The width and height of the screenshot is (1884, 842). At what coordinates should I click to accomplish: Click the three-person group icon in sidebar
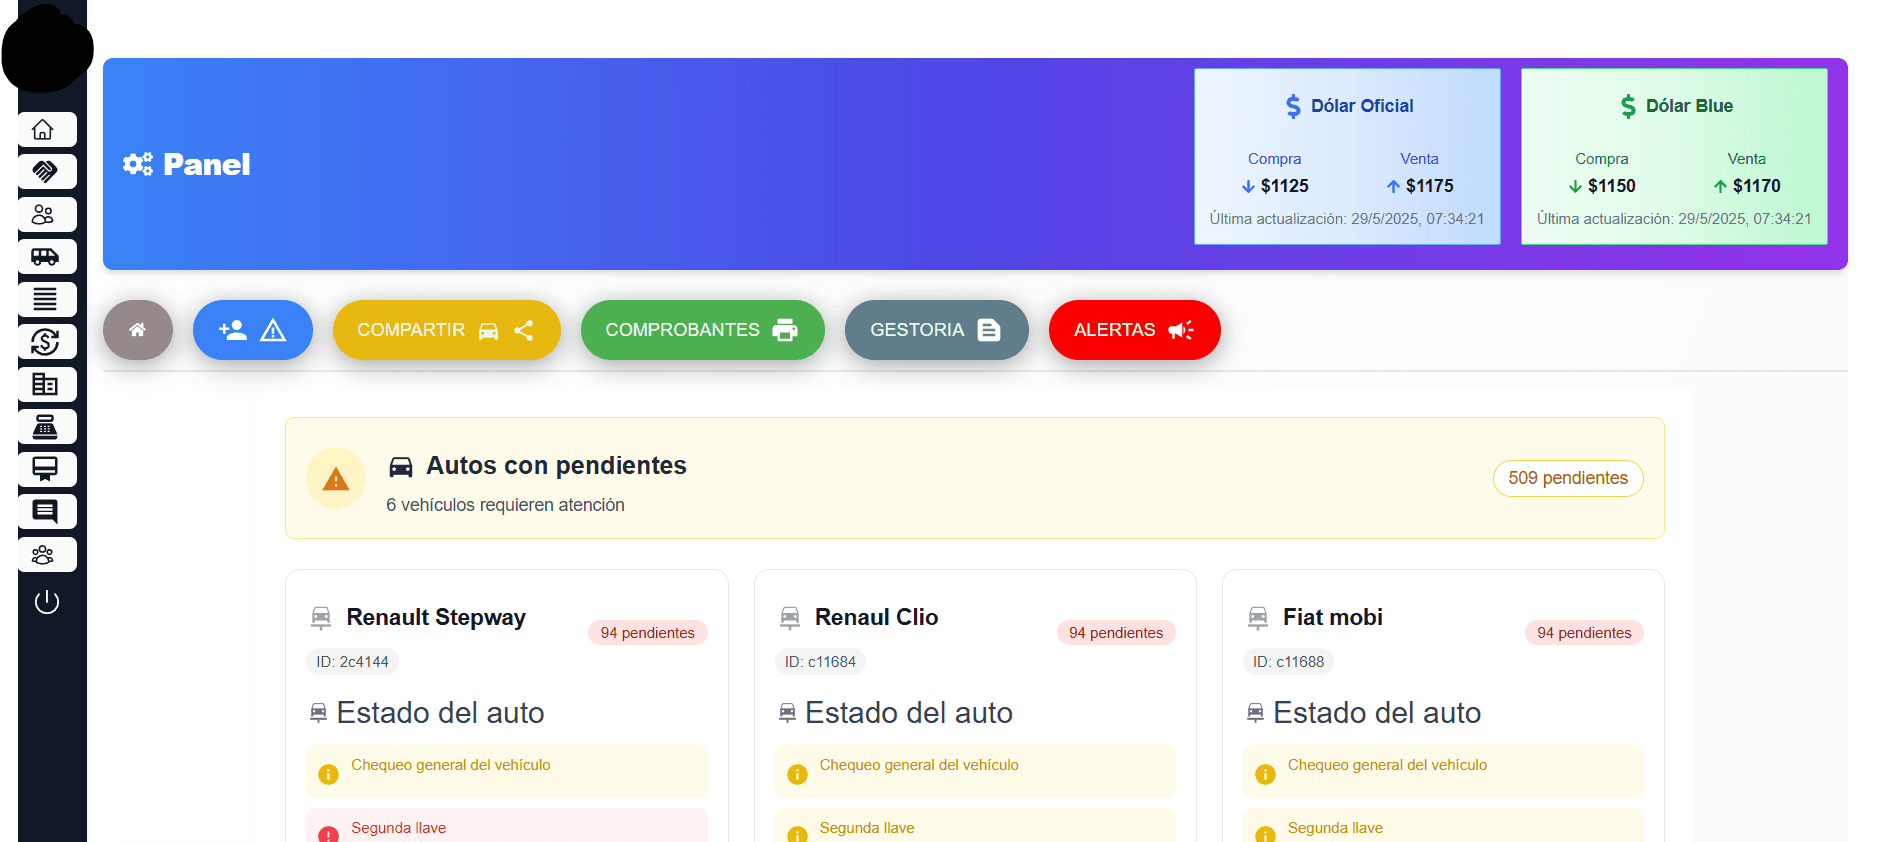[46, 554]
